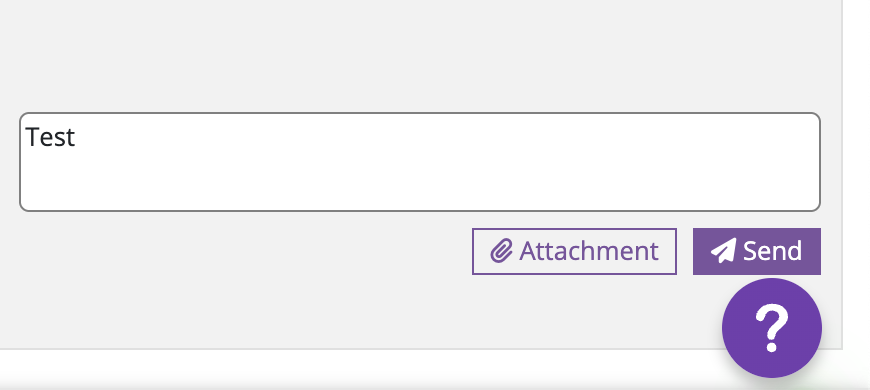Place cursor after the word Test

coord(76,137)
